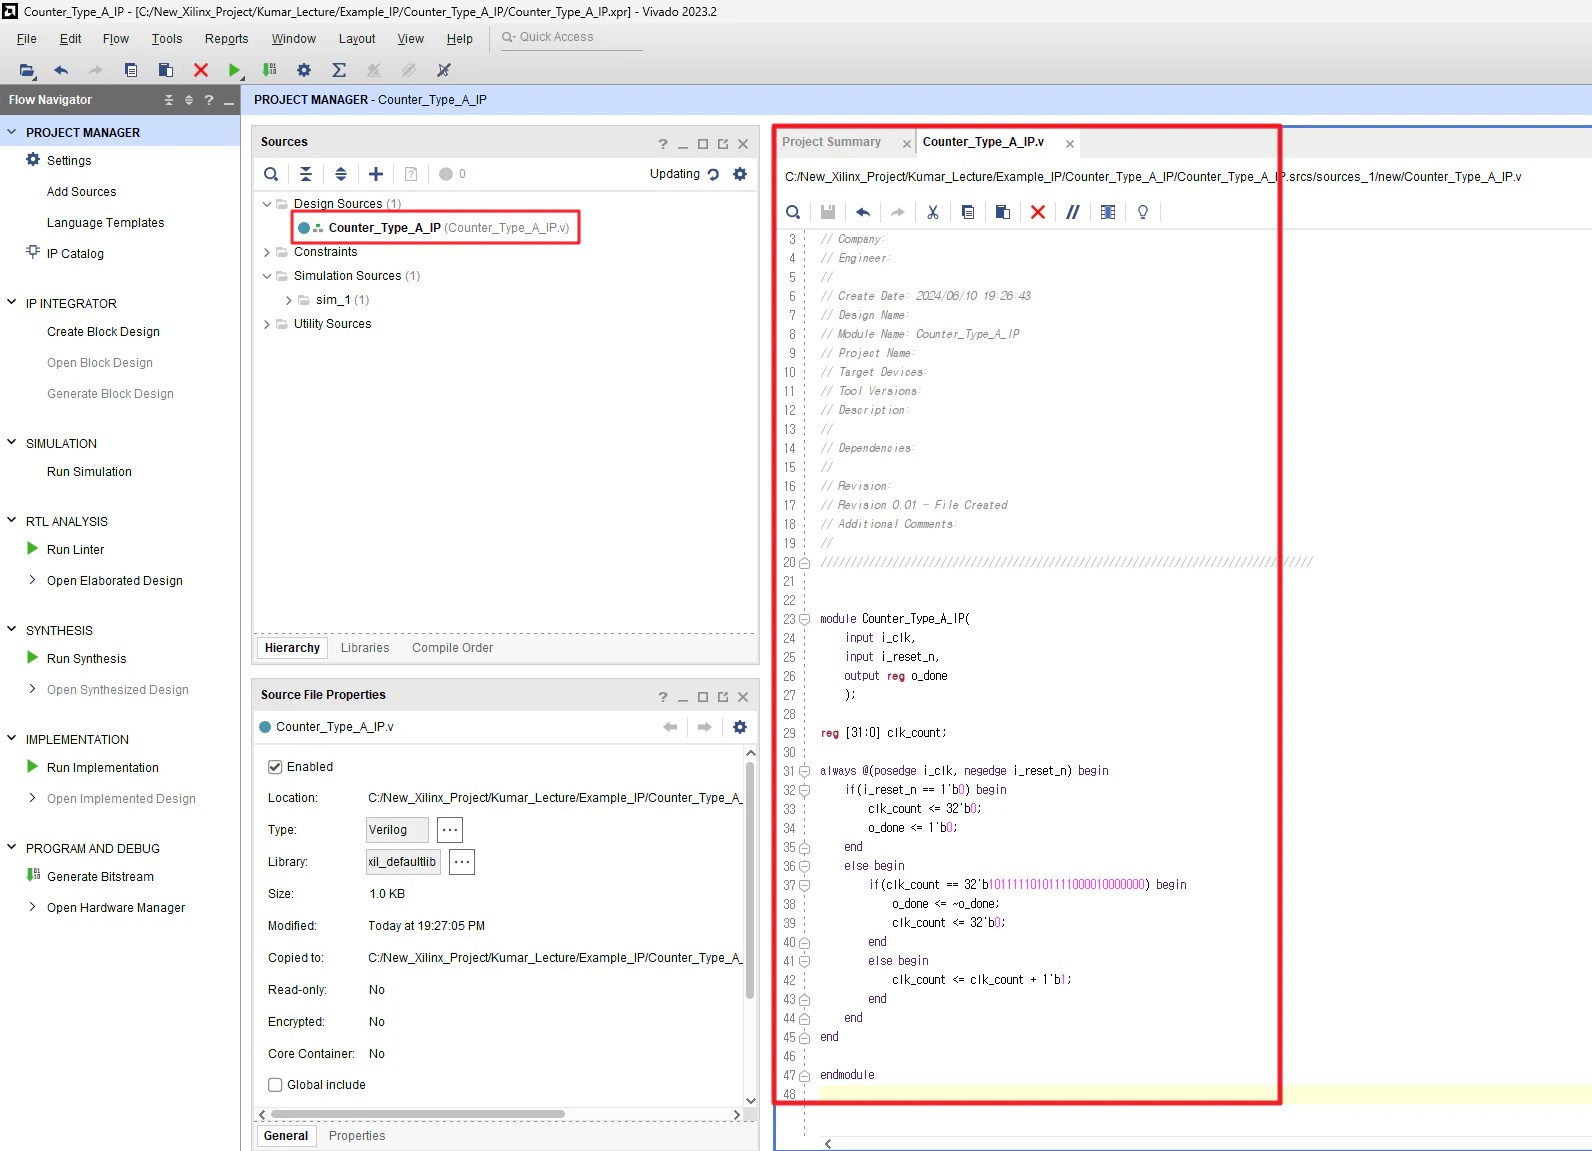Viewport: 1592px width, 1151px height.
Task: Collapse the PROJECT MANAGER section
Action: pos(12,132)
